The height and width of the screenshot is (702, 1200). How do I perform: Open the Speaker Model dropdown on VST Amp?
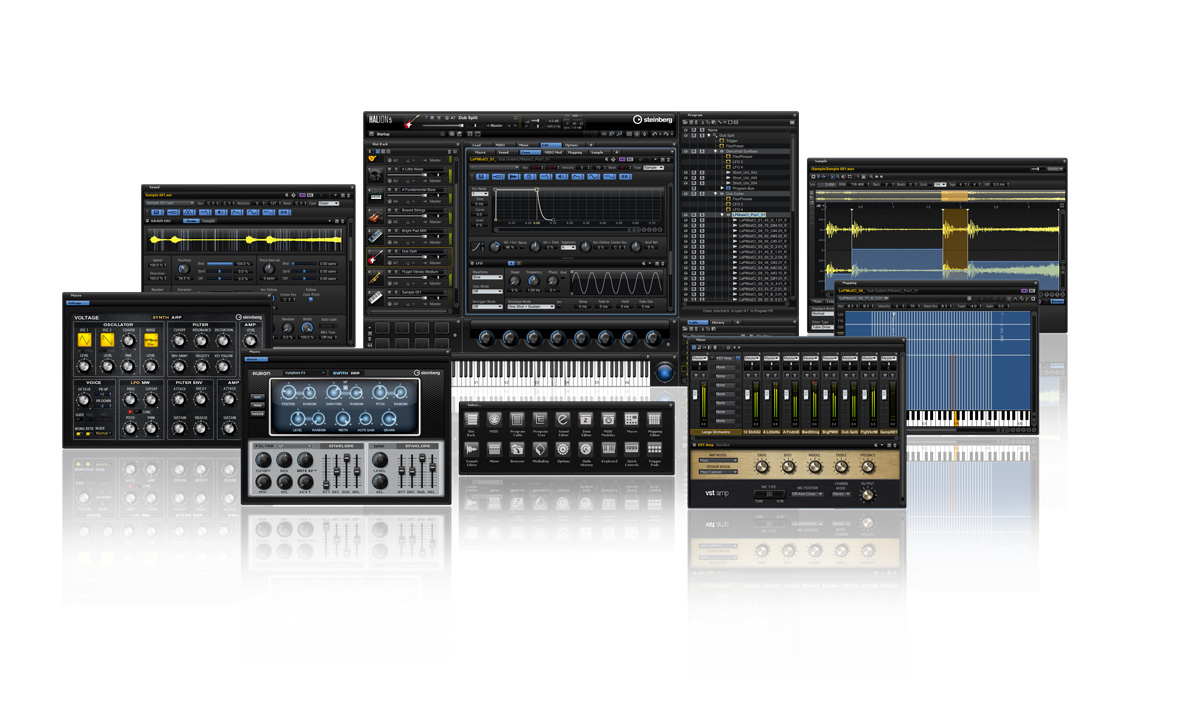pos(718,472)
